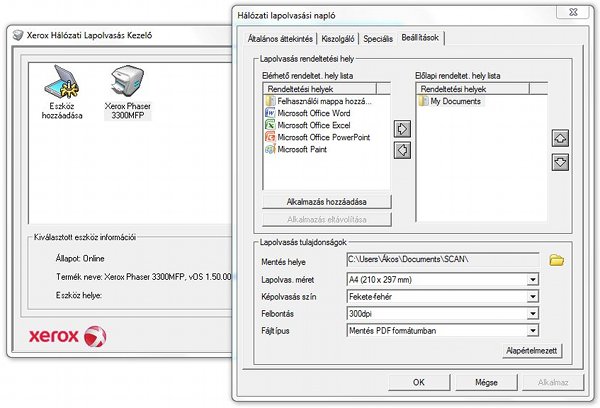
Task: Click the move-left arrow between destination lists
Action: coord(402,150)
